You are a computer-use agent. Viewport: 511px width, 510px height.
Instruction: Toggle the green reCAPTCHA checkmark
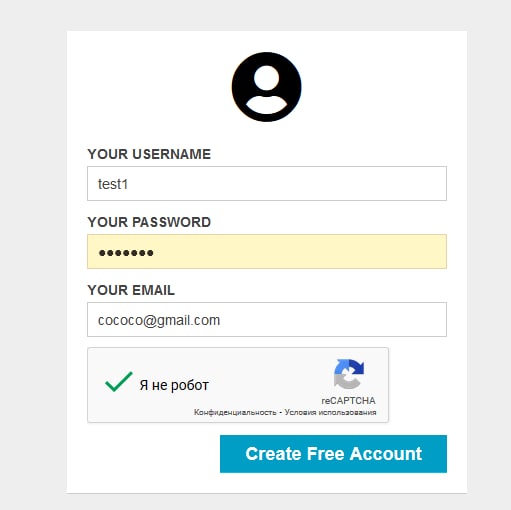(x=119, y=382)
